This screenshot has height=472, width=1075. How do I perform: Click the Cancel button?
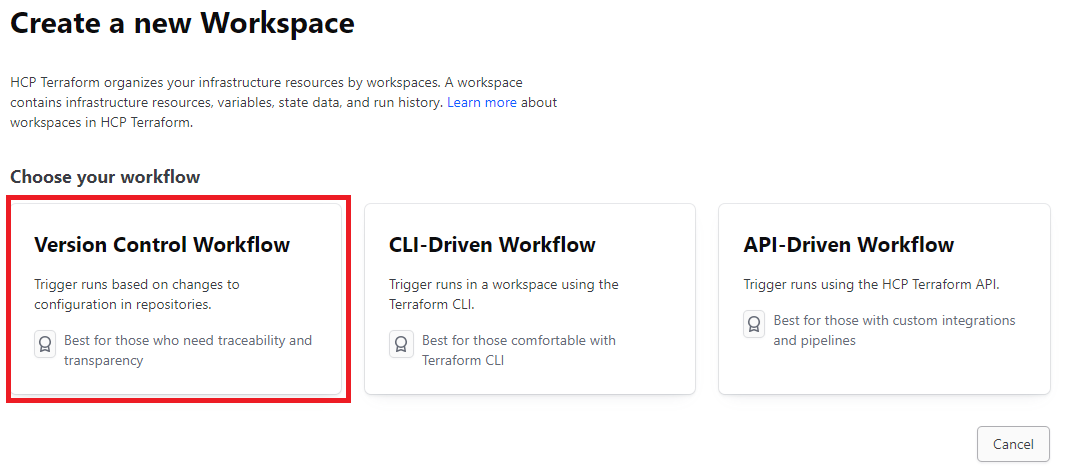1013,444
